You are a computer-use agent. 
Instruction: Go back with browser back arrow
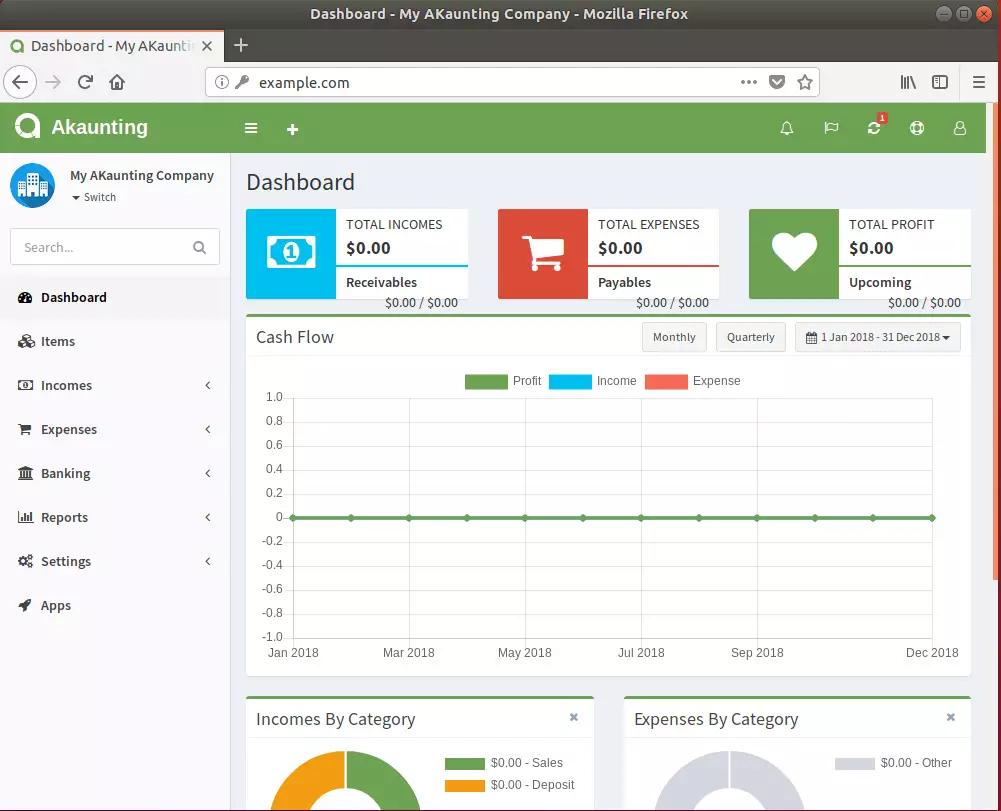coord(20,82)
